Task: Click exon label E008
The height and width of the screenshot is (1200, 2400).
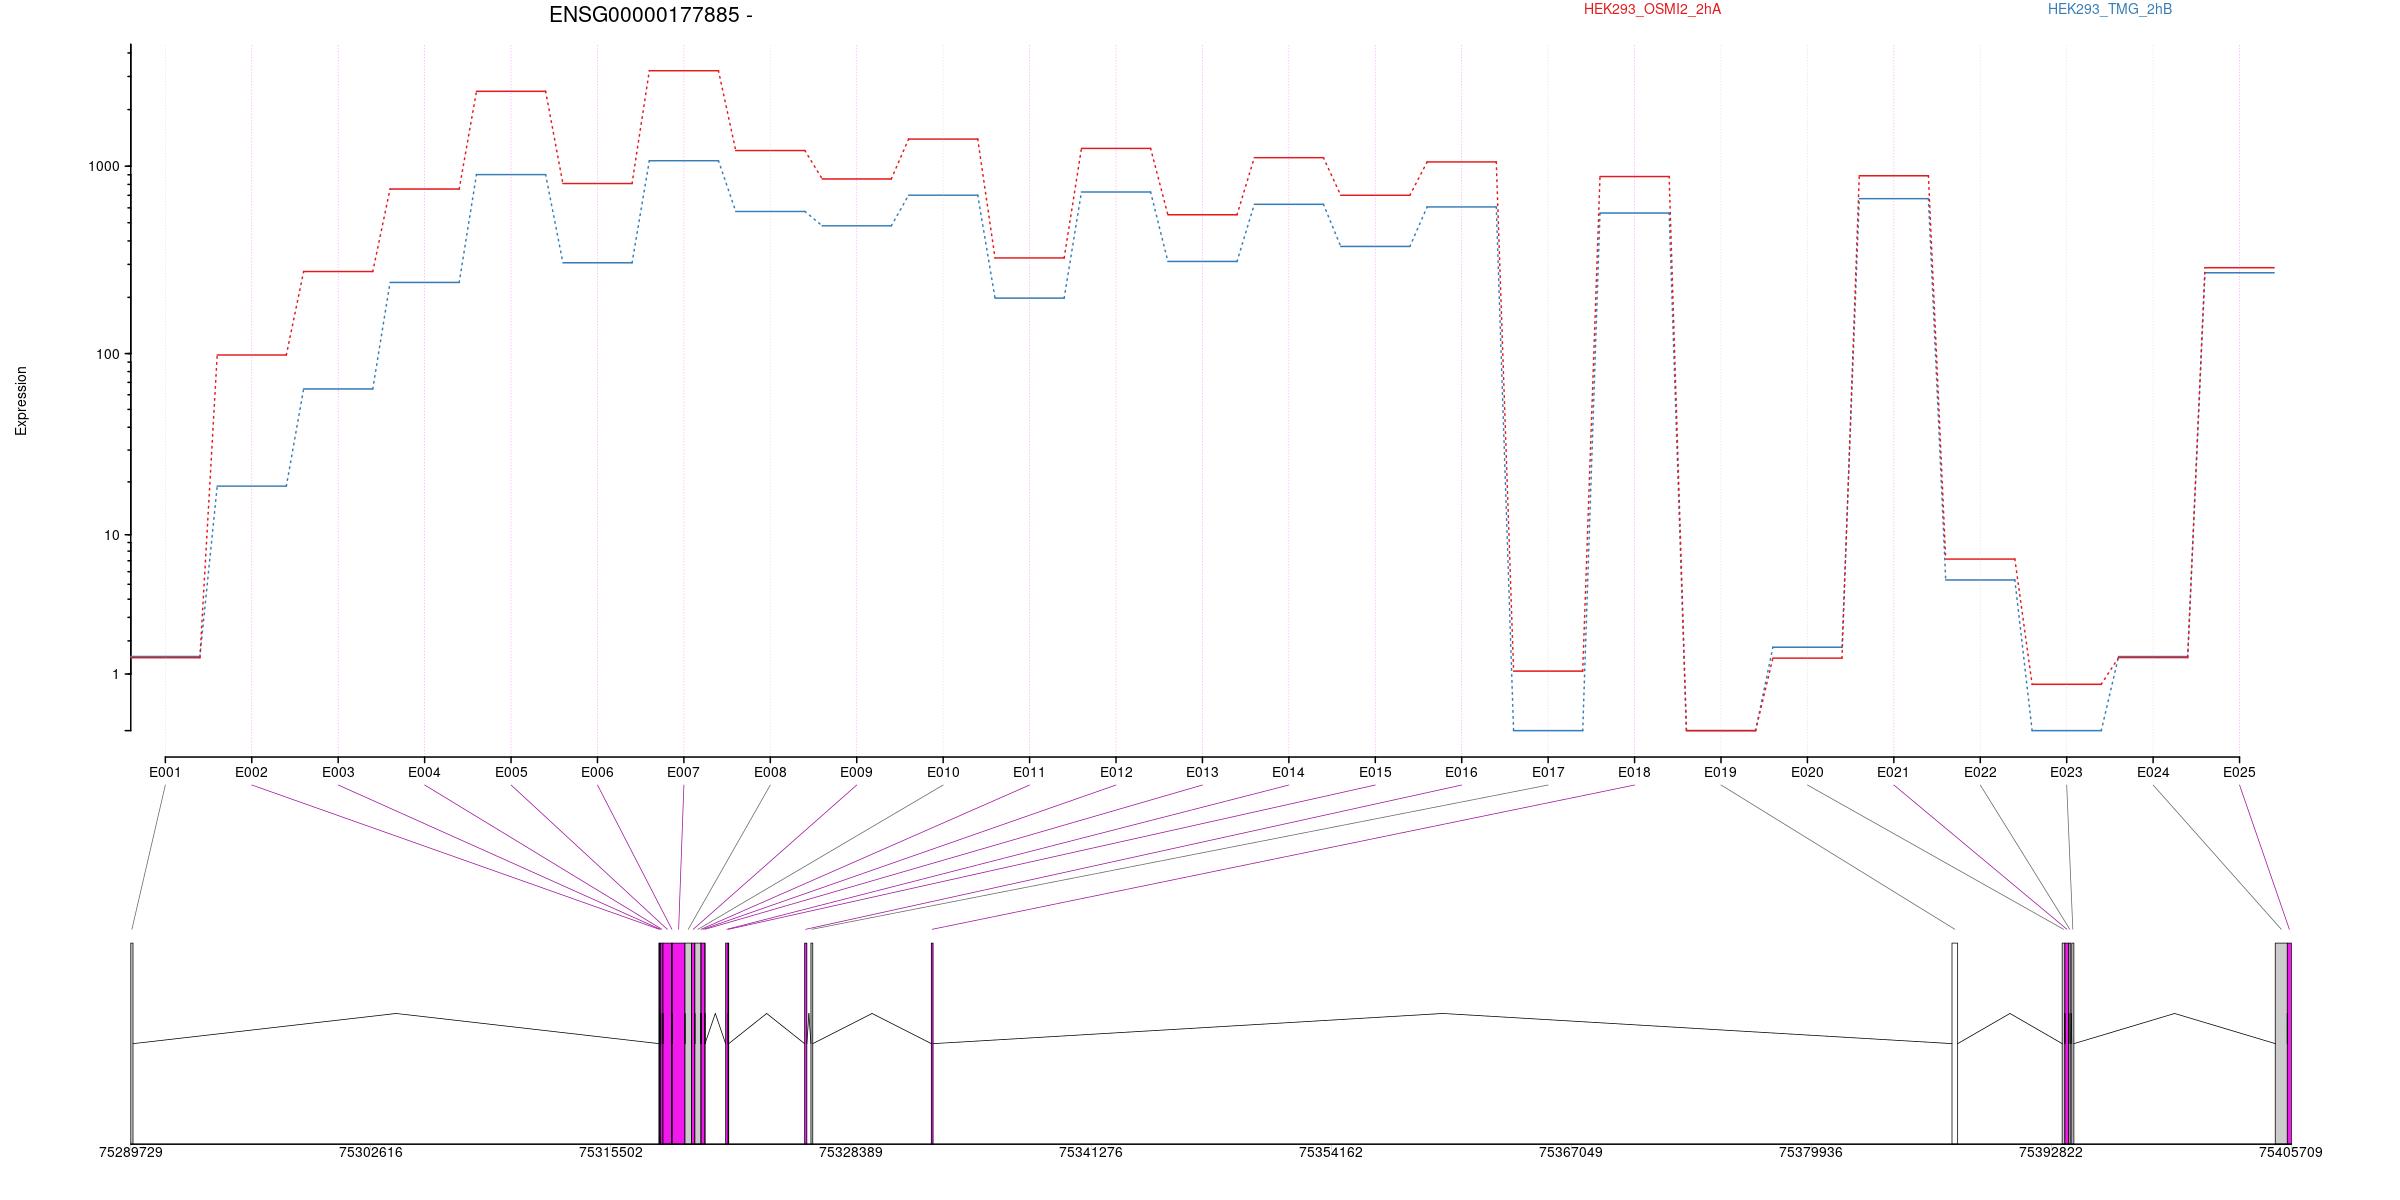Action: point(770,772)
